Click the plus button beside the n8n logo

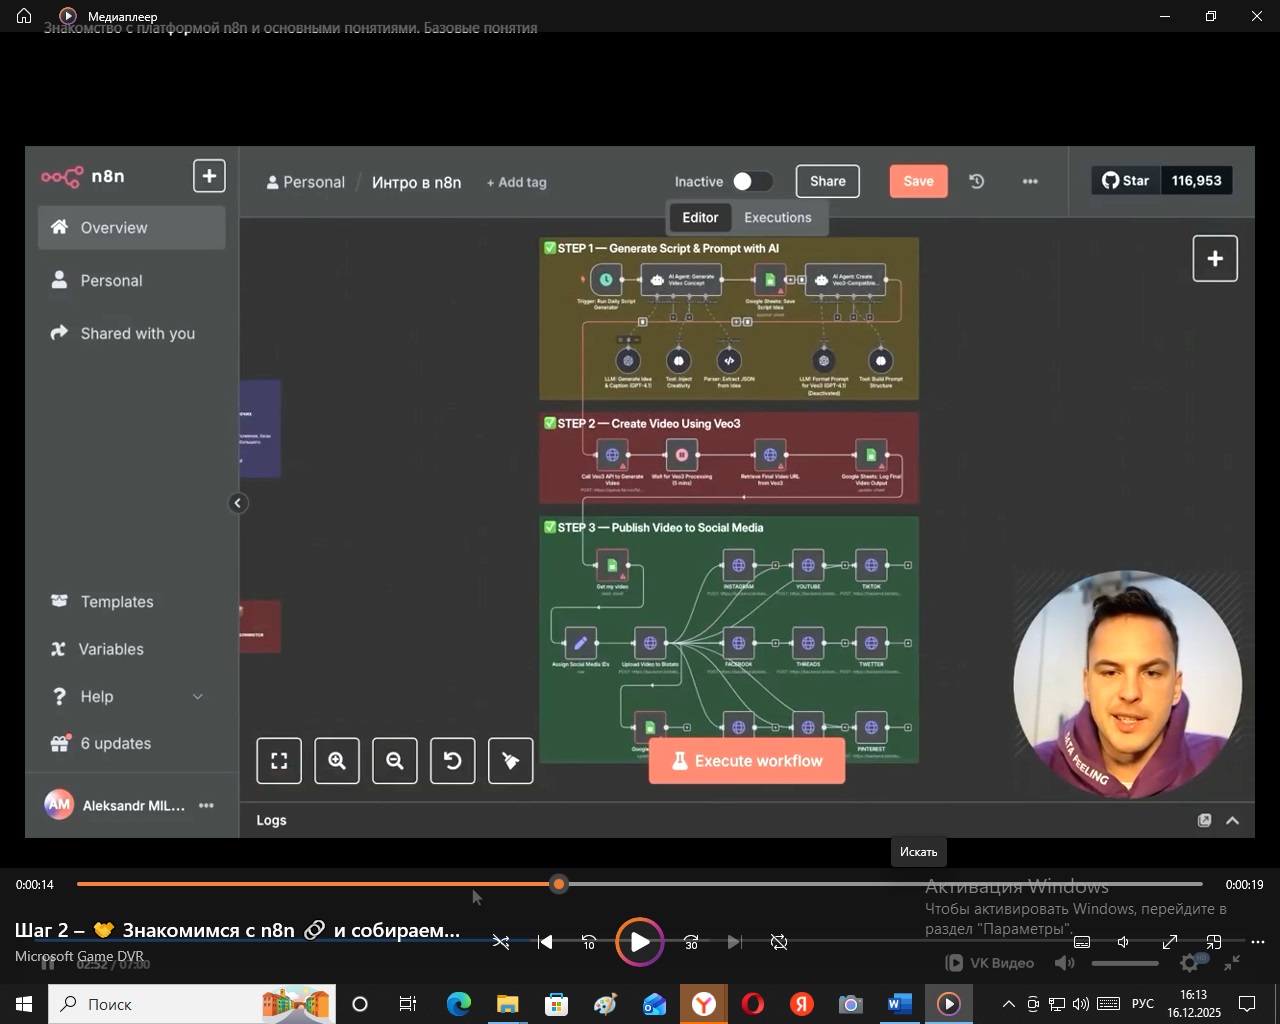209,176
